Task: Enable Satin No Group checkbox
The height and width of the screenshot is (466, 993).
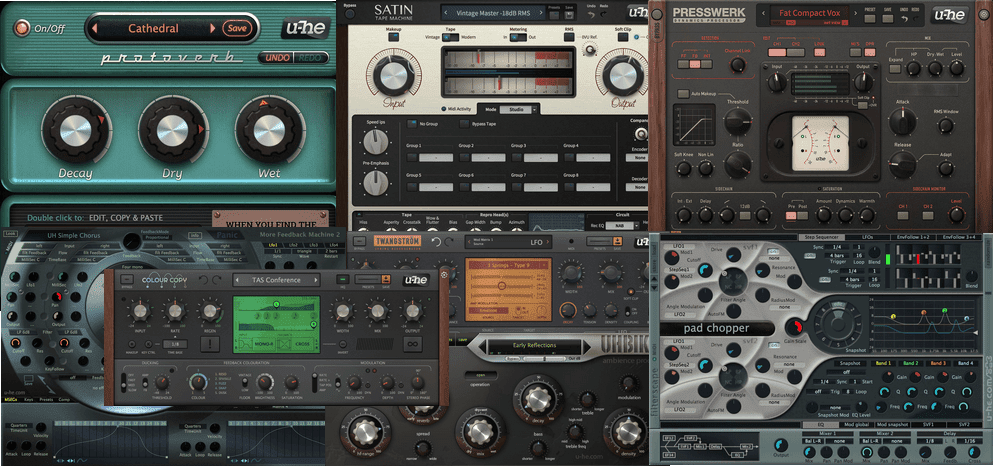Action: [x=412, y=124]
